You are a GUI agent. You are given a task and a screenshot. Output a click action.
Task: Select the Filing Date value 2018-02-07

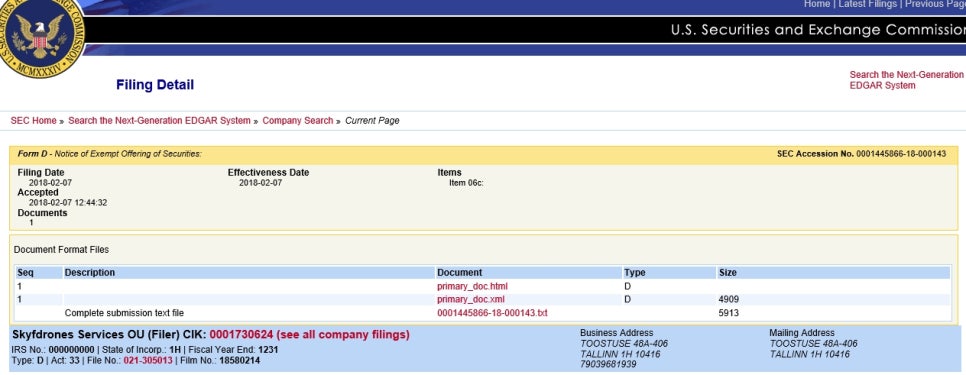(x=51, y=183)
